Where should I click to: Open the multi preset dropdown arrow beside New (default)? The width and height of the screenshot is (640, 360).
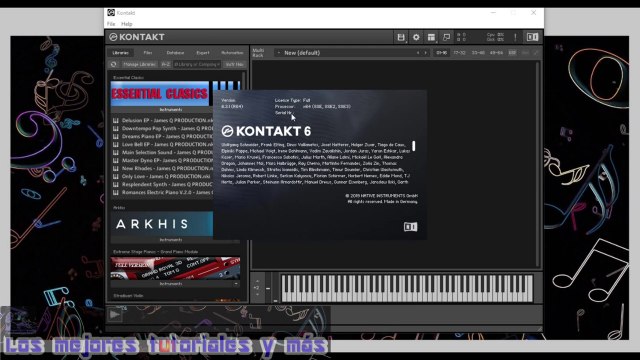click(x=279, y=53)
